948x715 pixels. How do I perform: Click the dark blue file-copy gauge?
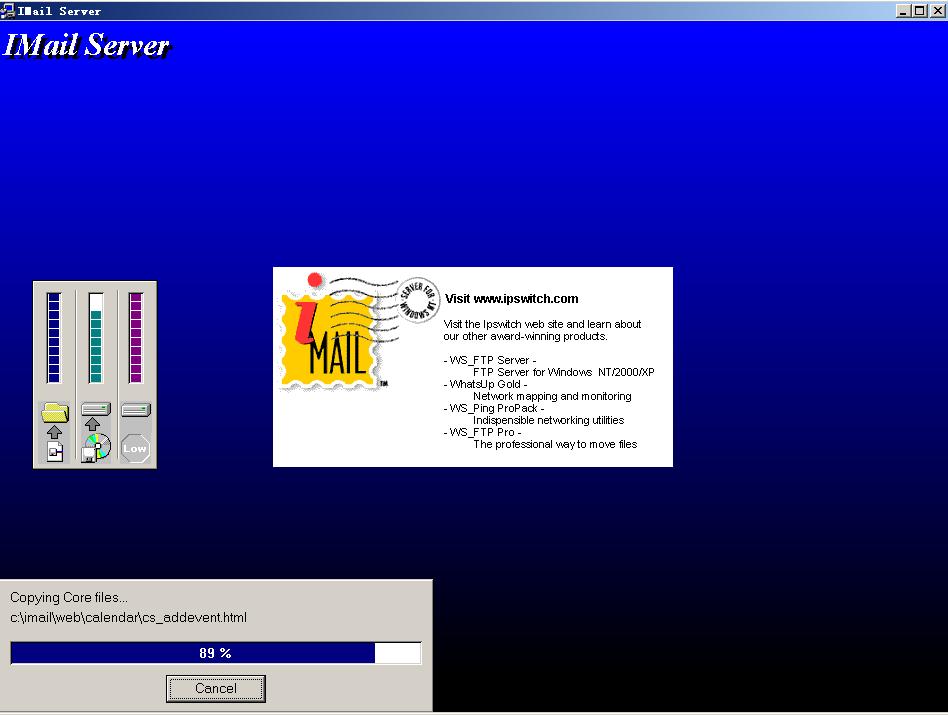pos(55,337)
